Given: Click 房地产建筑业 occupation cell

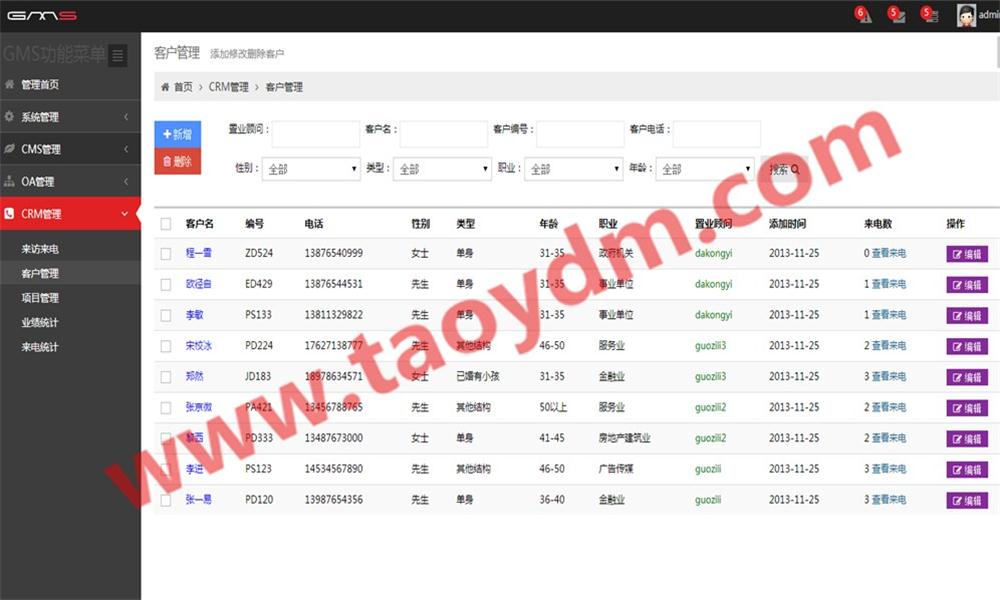Looking at the screenshot, I should (x=624, y=438).
